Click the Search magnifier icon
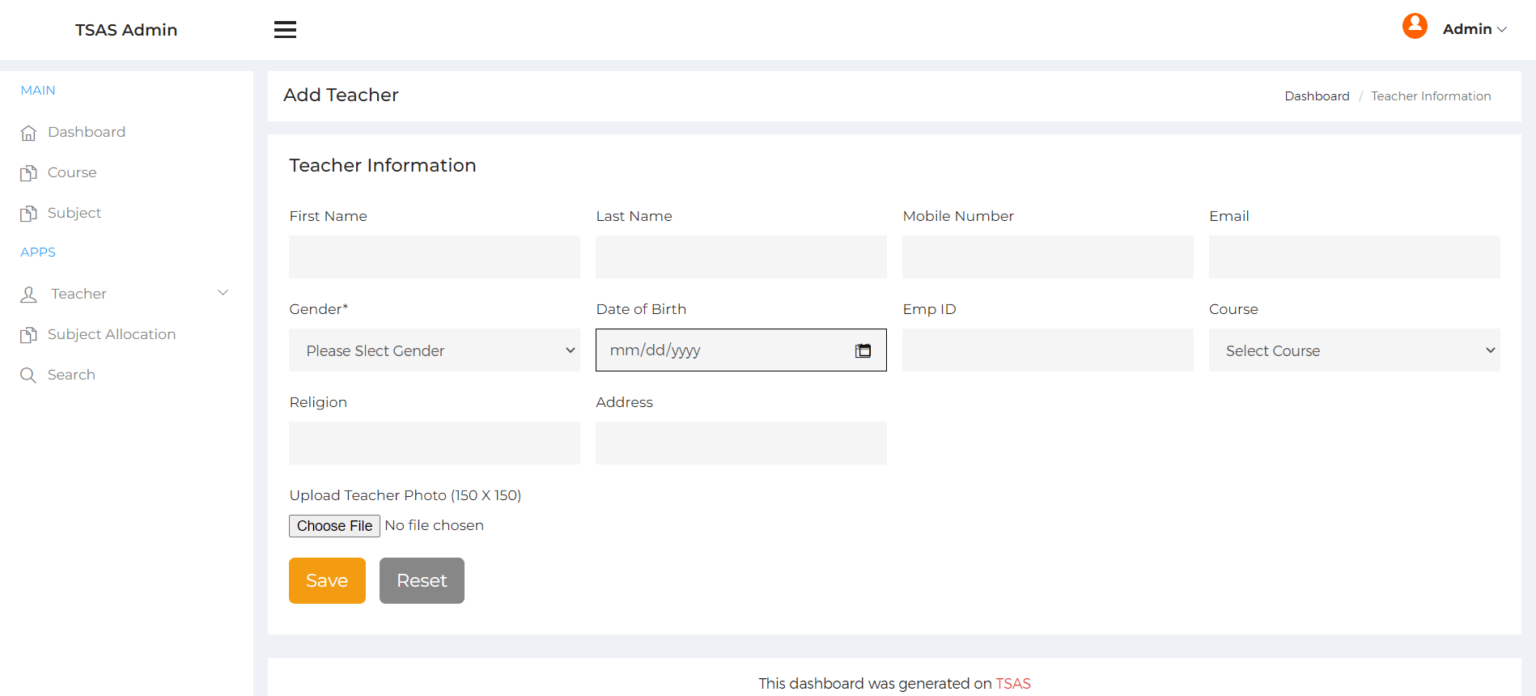 pyautogui.click(x=28, y=374)
